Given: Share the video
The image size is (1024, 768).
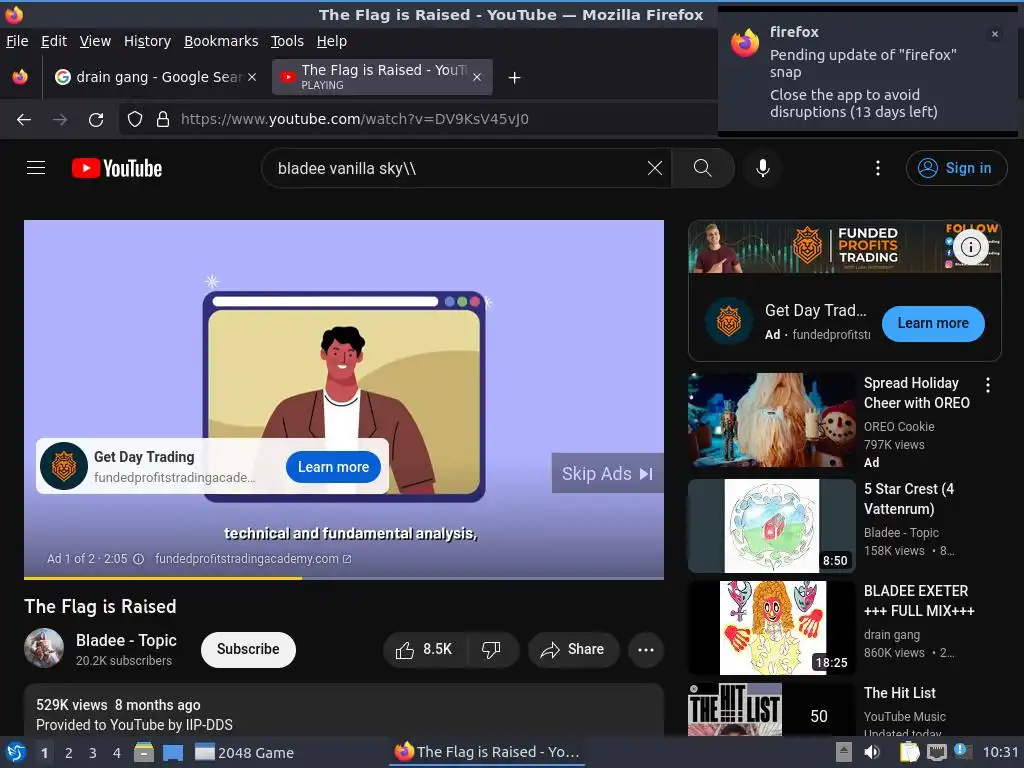Looking at the screenshot, I should (573, 649).
